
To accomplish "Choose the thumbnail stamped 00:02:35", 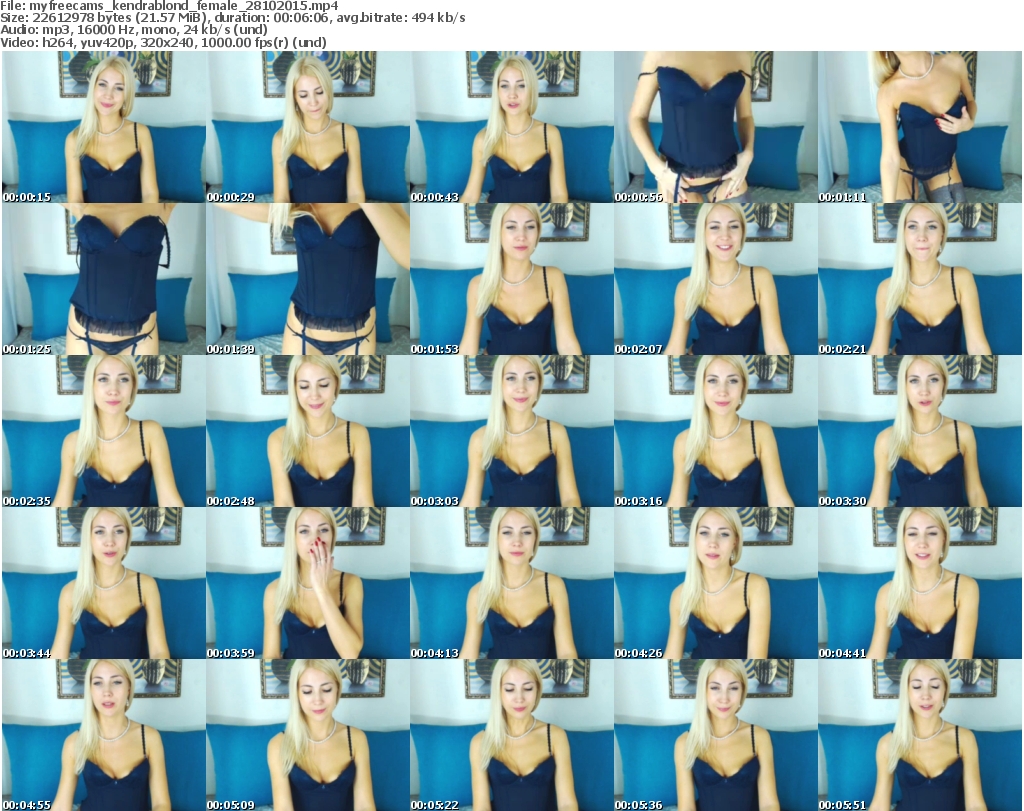I will click(x=104, y=431).
